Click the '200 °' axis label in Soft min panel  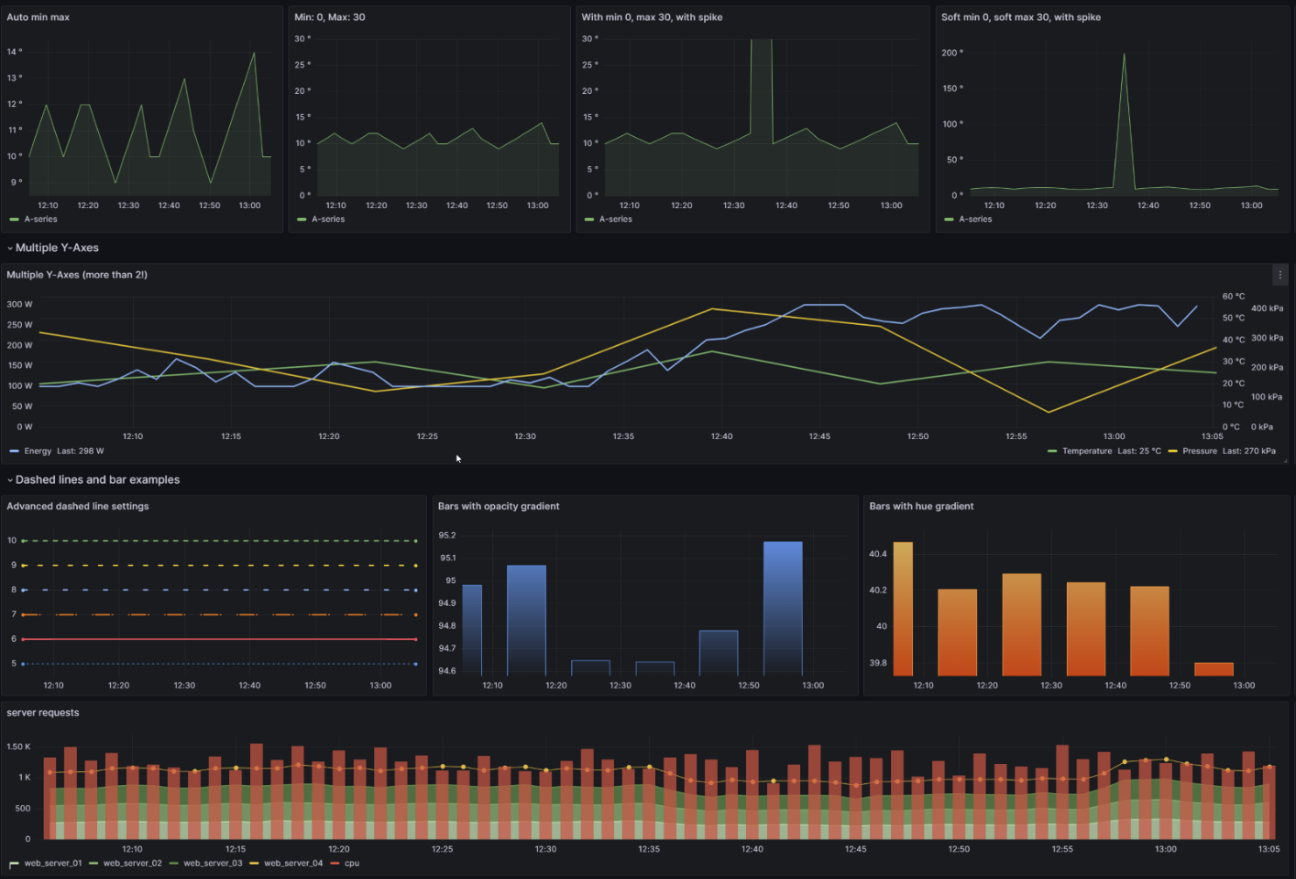coord(953,52)
